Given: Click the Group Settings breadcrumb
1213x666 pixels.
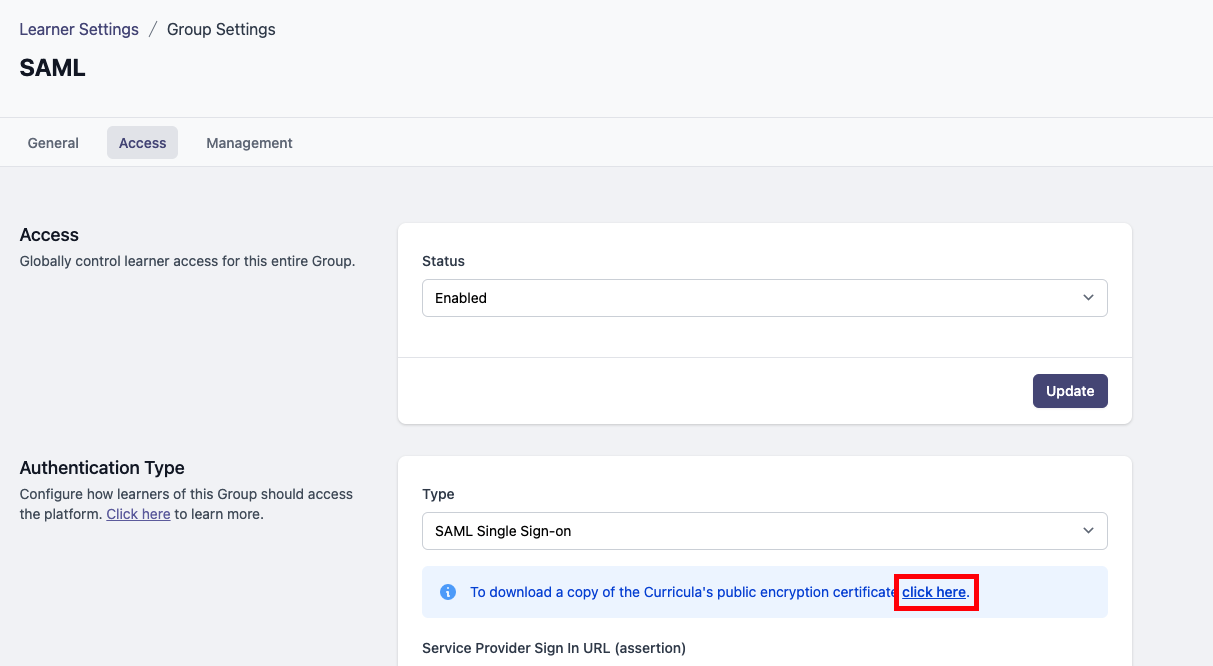Looking at the screenshot, I should click(221, 29).
